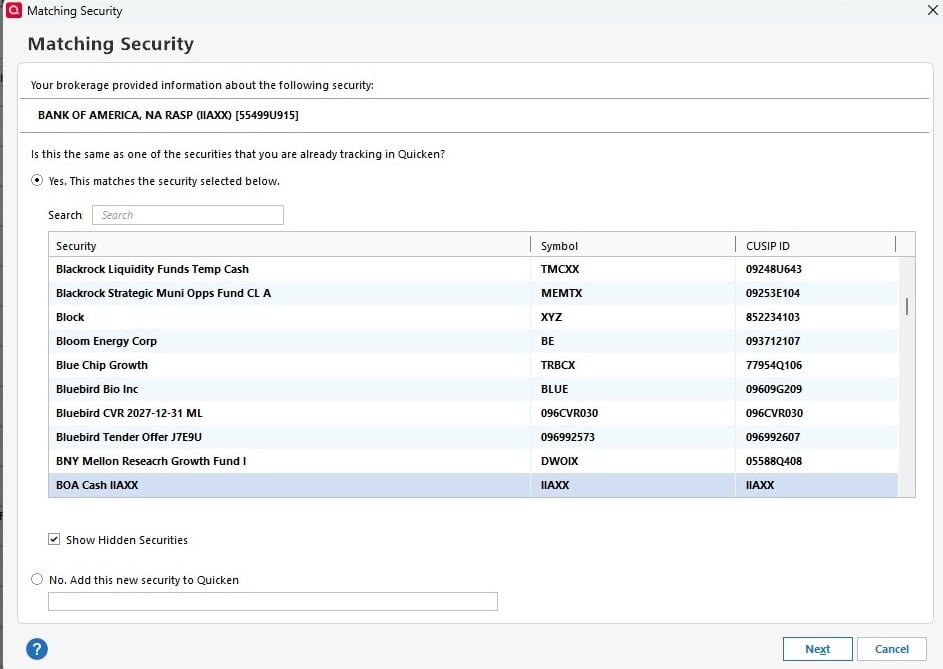Close the Matching Security dialog
The width and height of the screenshot is (943, 669).
(x=932, y=11)
